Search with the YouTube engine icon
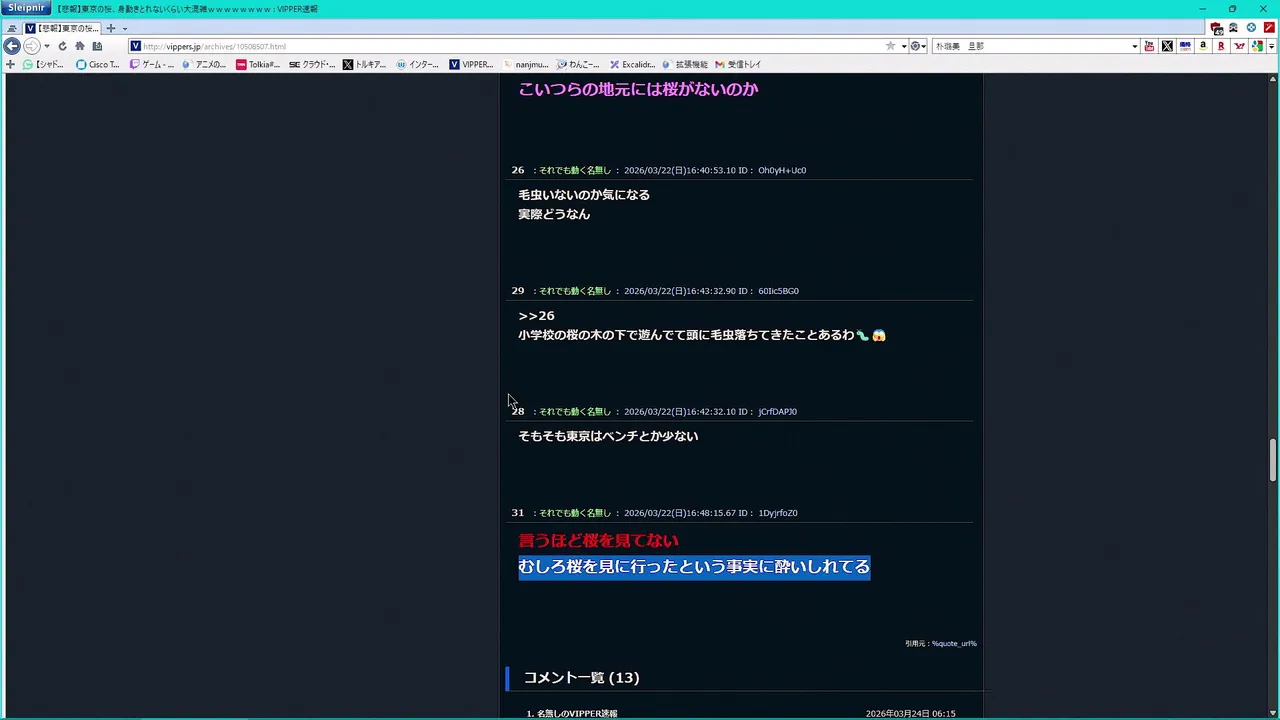1280x720 pixels. tap(1149, 46)
